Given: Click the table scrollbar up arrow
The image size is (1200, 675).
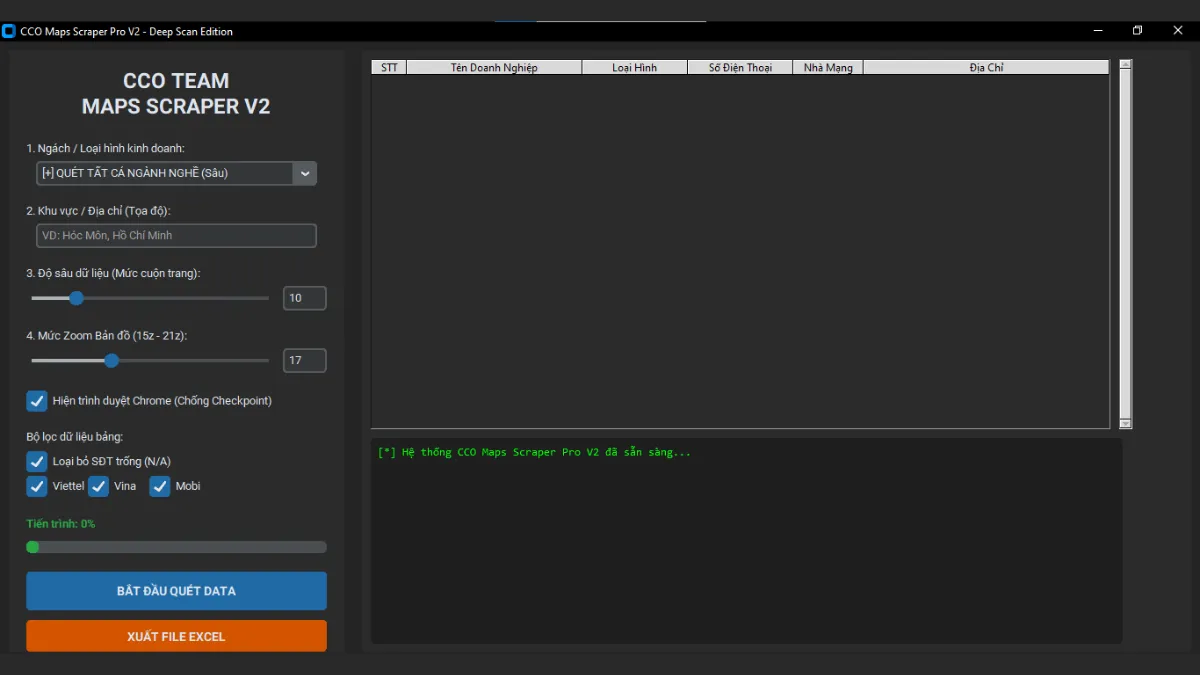Looking at the screenshot, I should point(1125,65).
